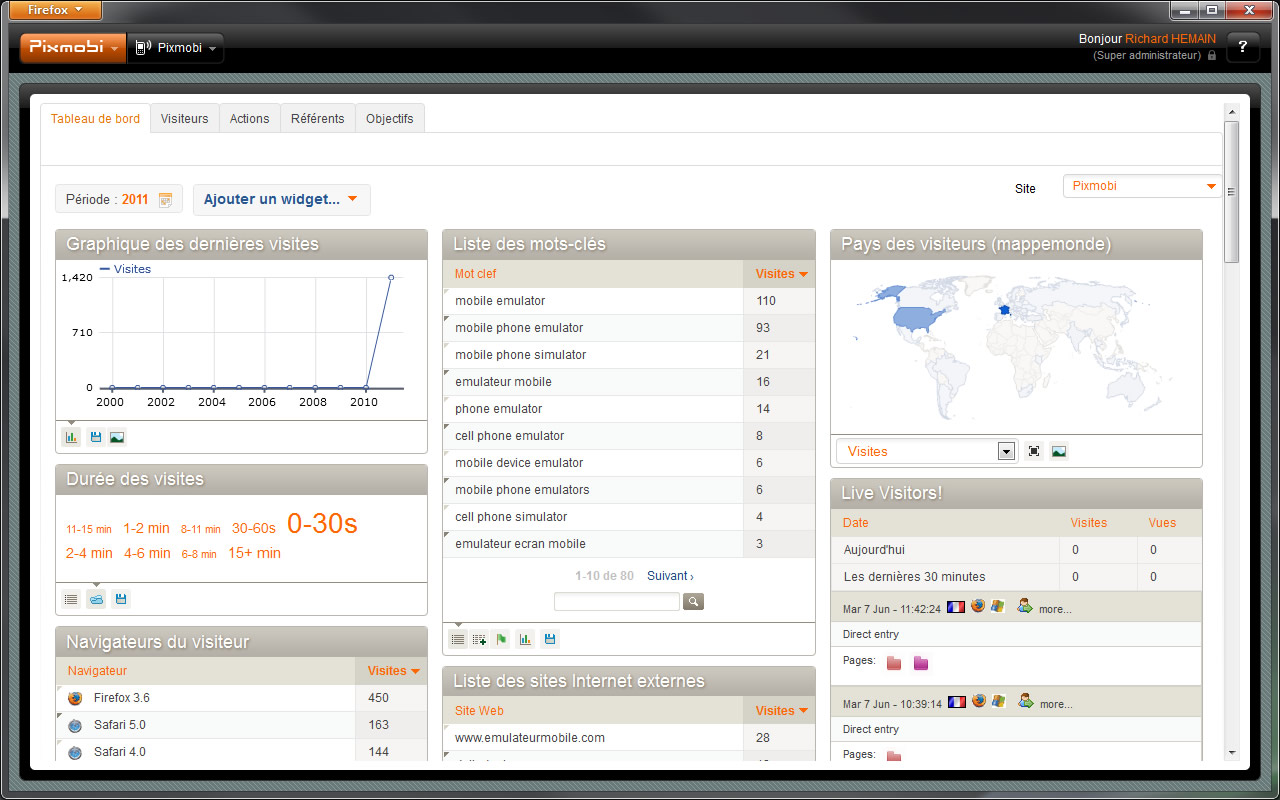Viewport: 1280px width, 800px height.
Task: Click more... link on 11:42:24 visit
Action: 1055,609
